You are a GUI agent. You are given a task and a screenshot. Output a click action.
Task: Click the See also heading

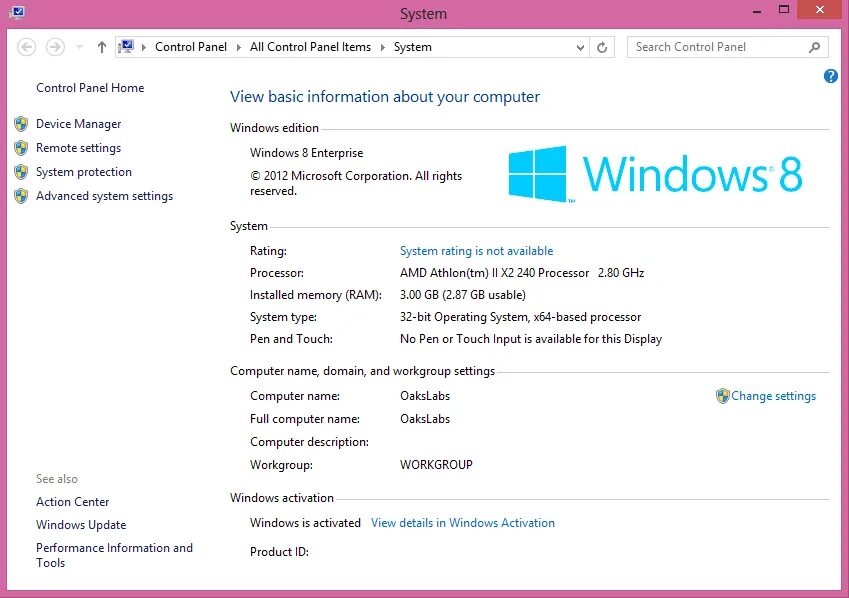[x=57, y=479]
